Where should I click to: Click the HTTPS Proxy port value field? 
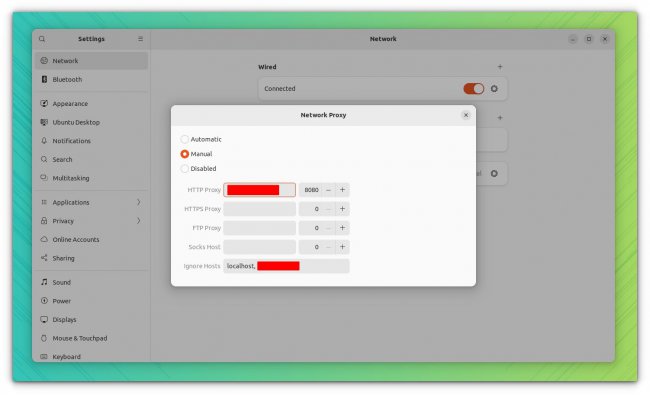(x=310, y=209)
